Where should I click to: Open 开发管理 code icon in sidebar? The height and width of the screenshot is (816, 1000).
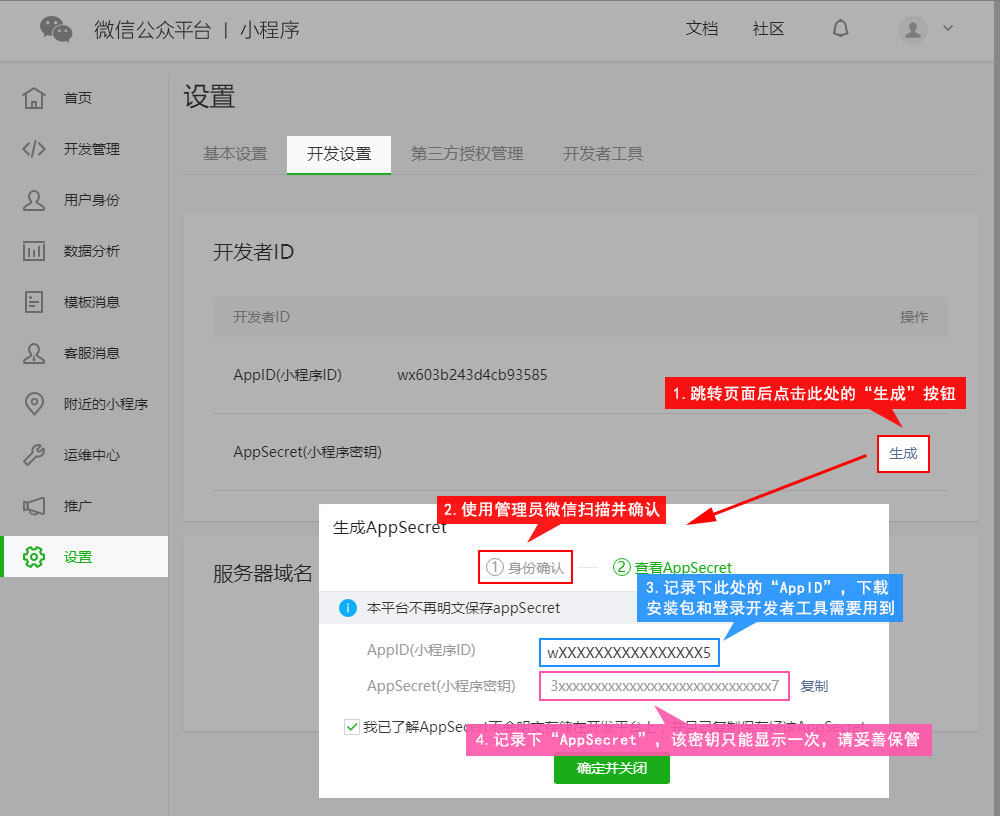click(x=34, y=149)
